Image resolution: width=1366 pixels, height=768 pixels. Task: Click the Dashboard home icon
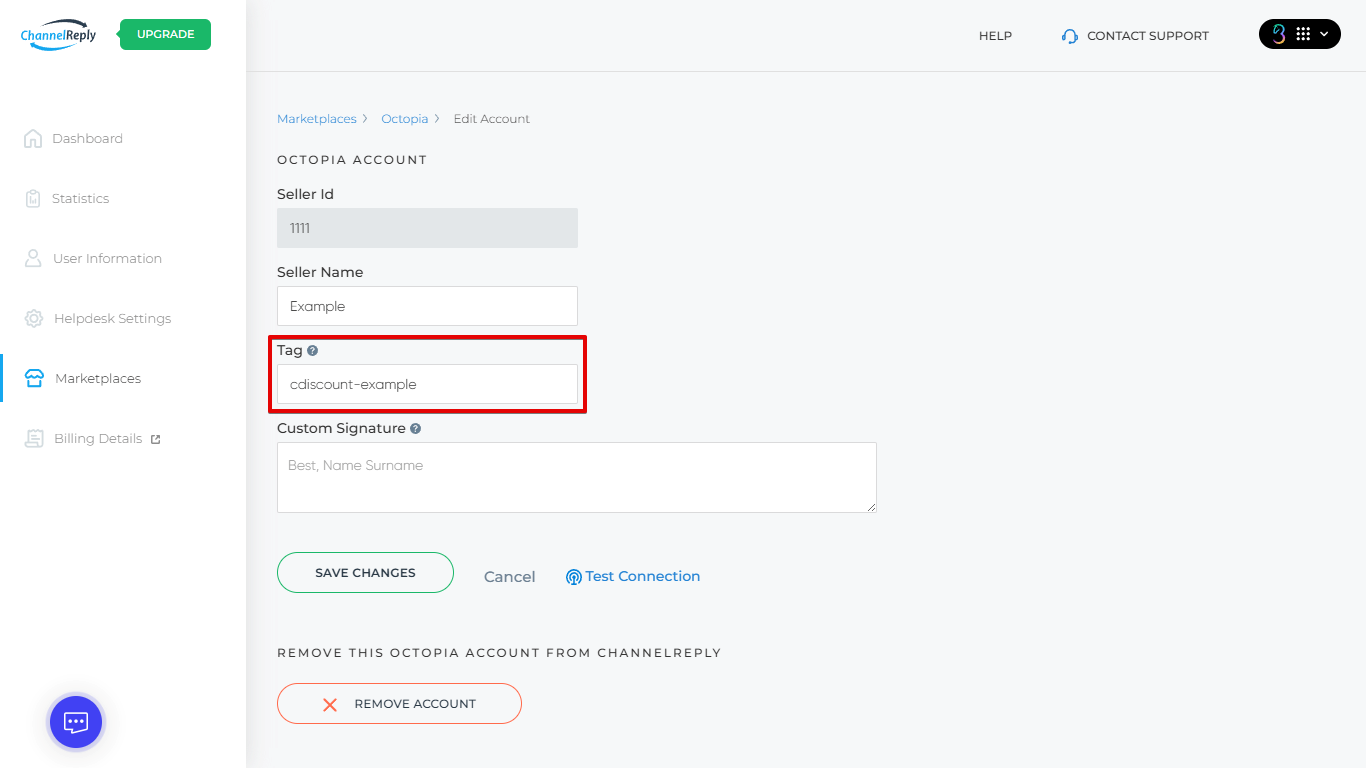click(x=33, y=138)
